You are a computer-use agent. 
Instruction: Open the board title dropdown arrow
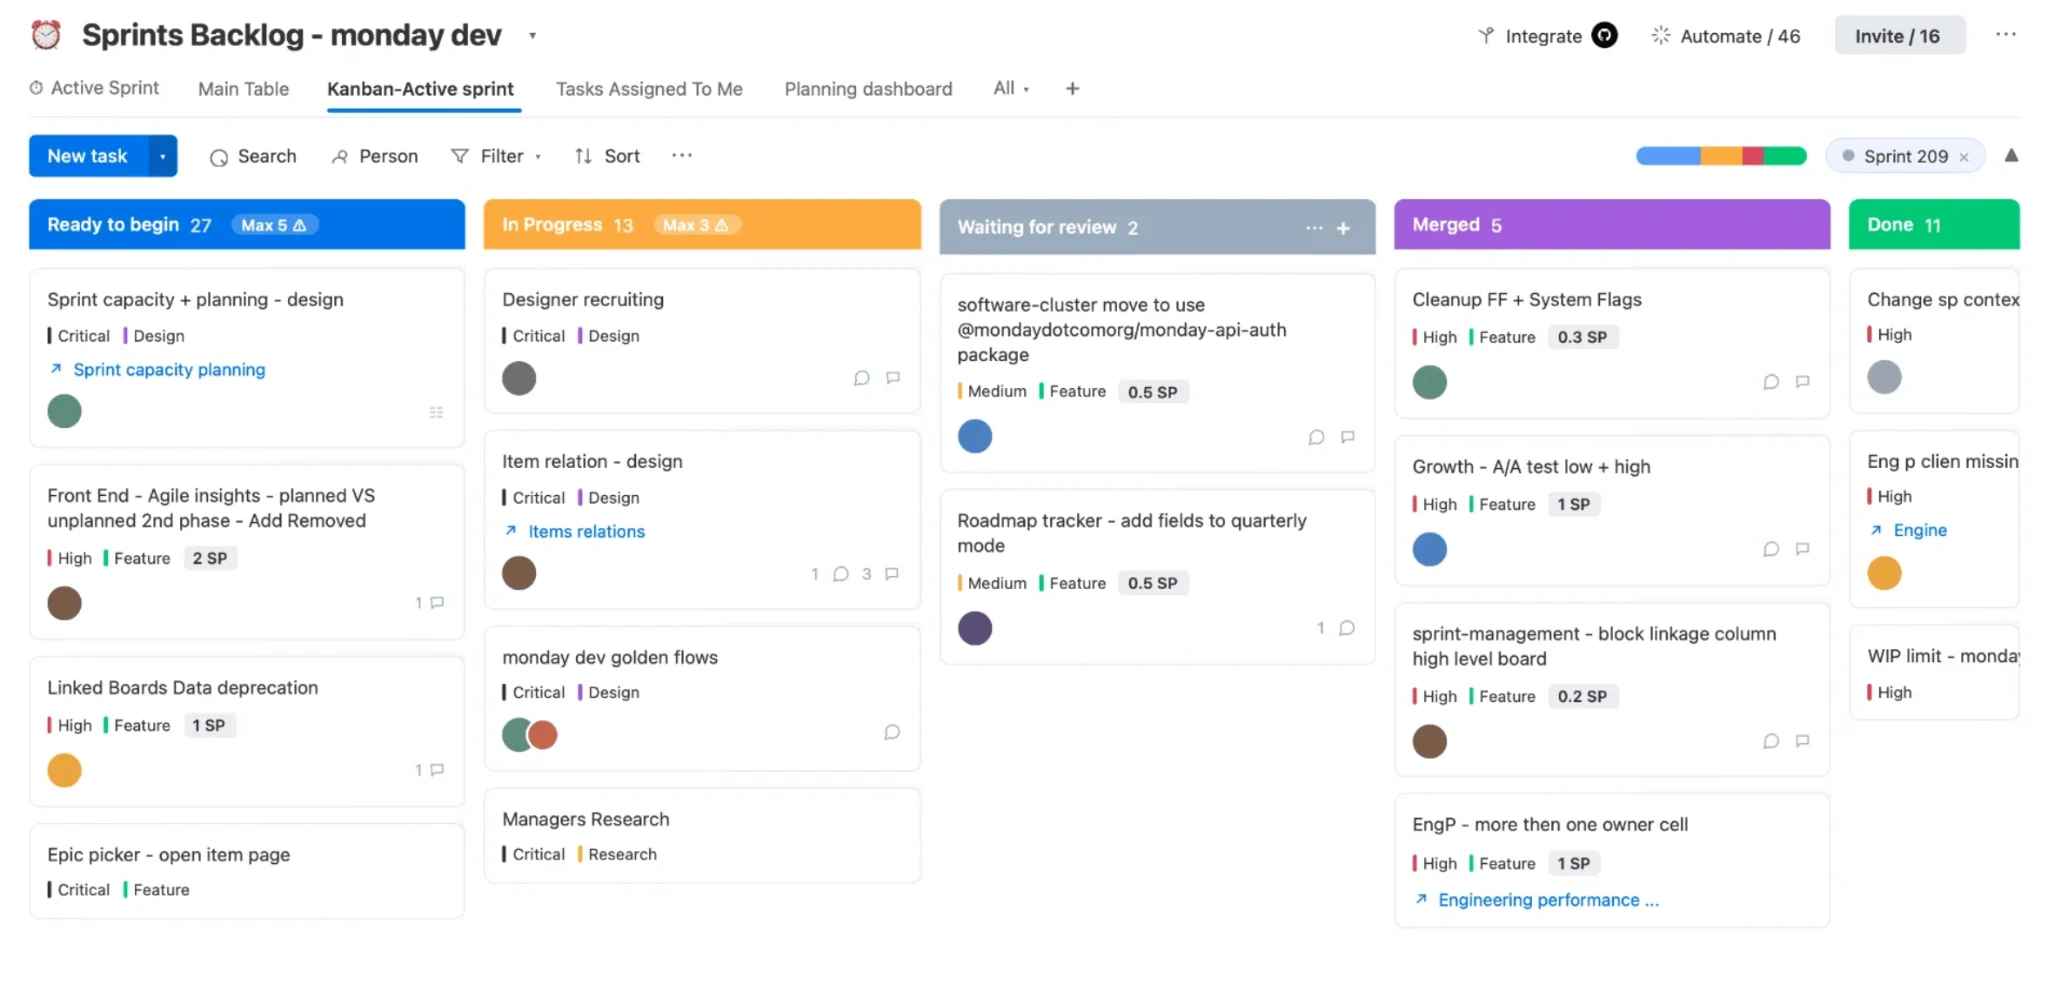point(532,35)
